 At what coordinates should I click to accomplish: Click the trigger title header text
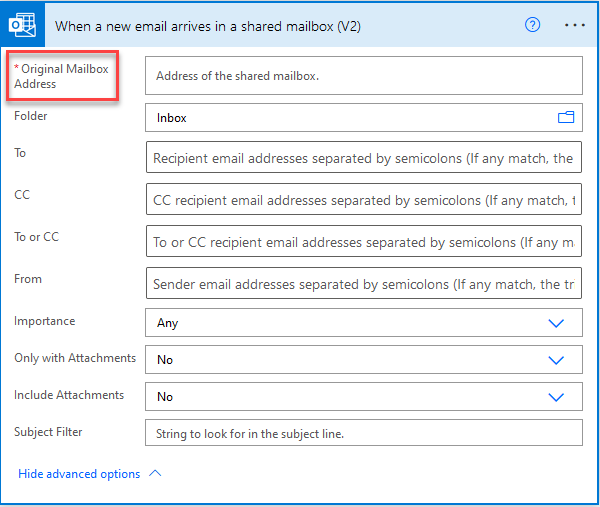(208, 26)
